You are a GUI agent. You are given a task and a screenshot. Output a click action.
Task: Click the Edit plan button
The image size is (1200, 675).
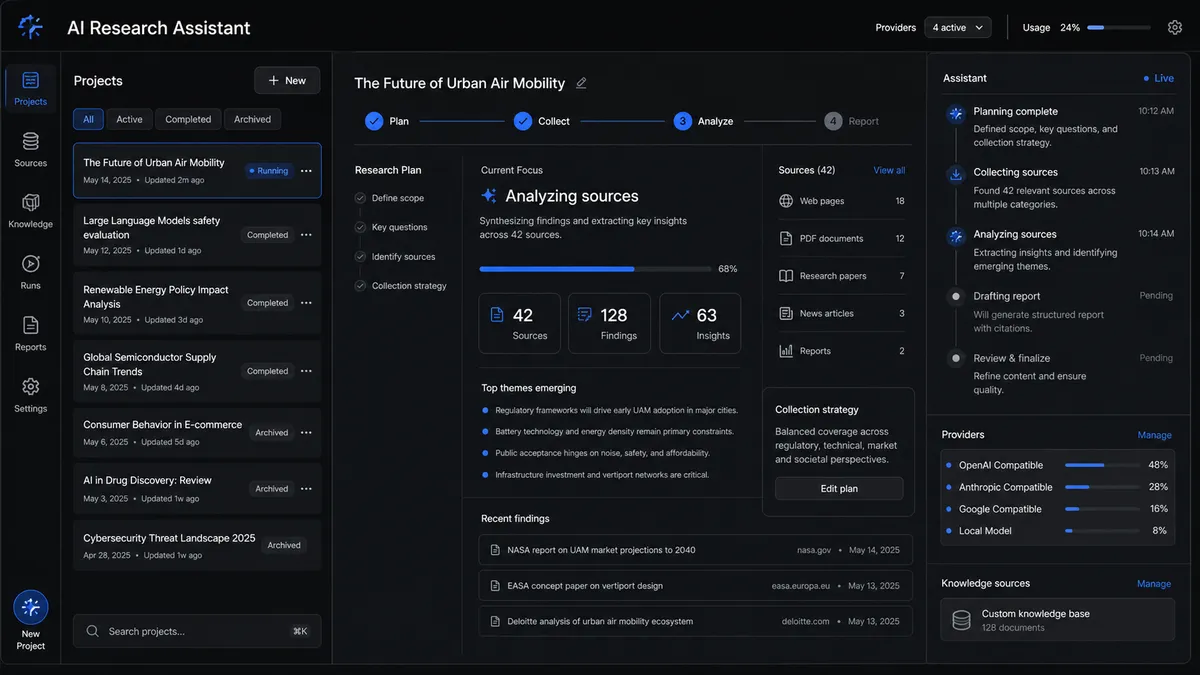tap(839, 488)
